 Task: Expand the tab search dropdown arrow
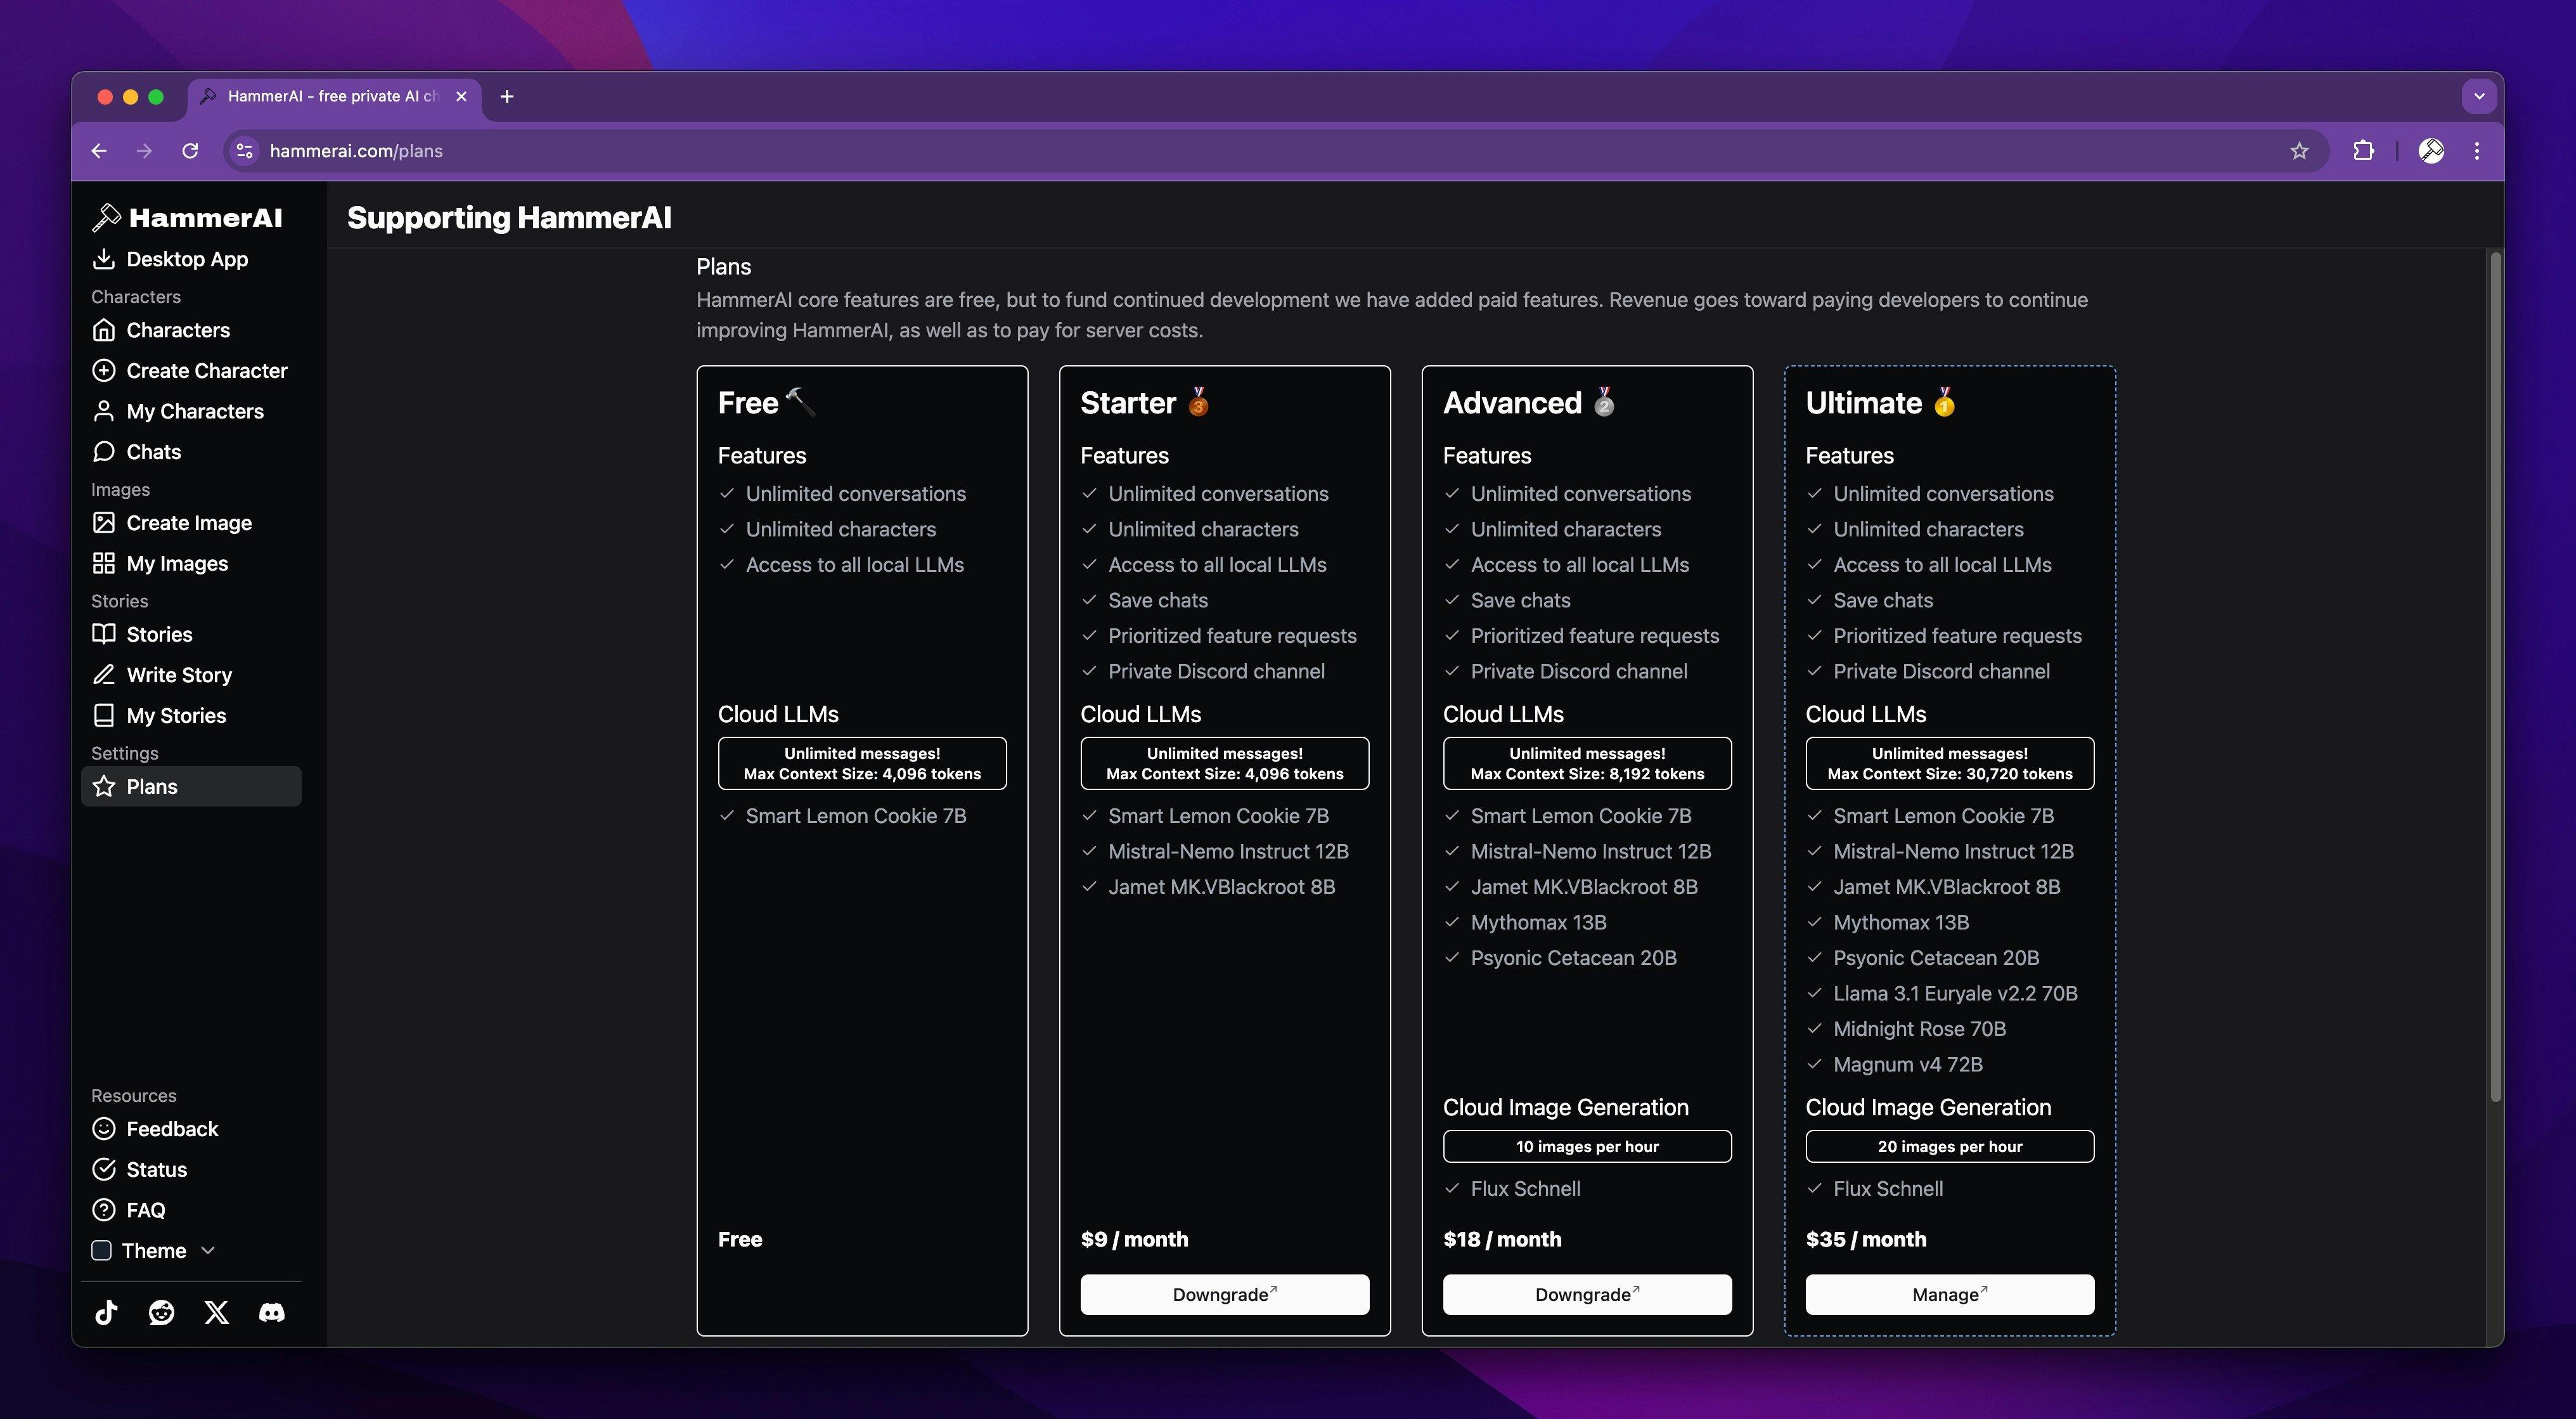(x=2479, y=96)
